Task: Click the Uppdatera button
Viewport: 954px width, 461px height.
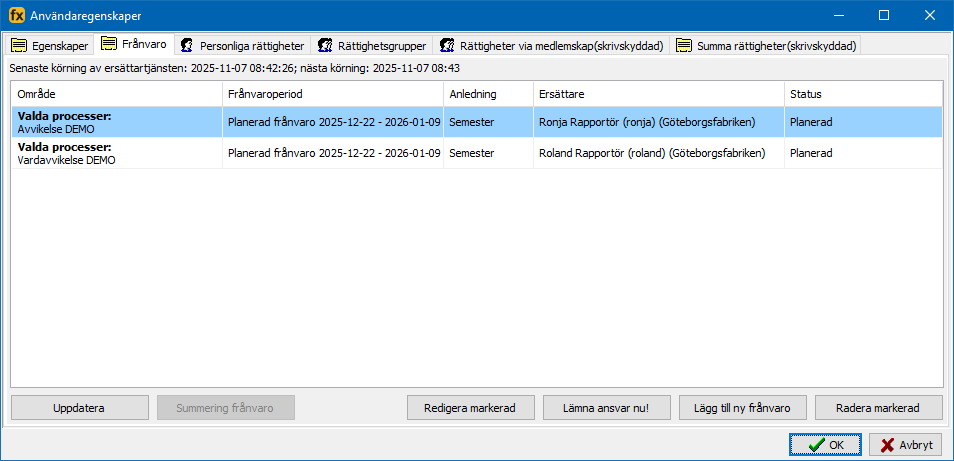Action: tap(80, 408)
